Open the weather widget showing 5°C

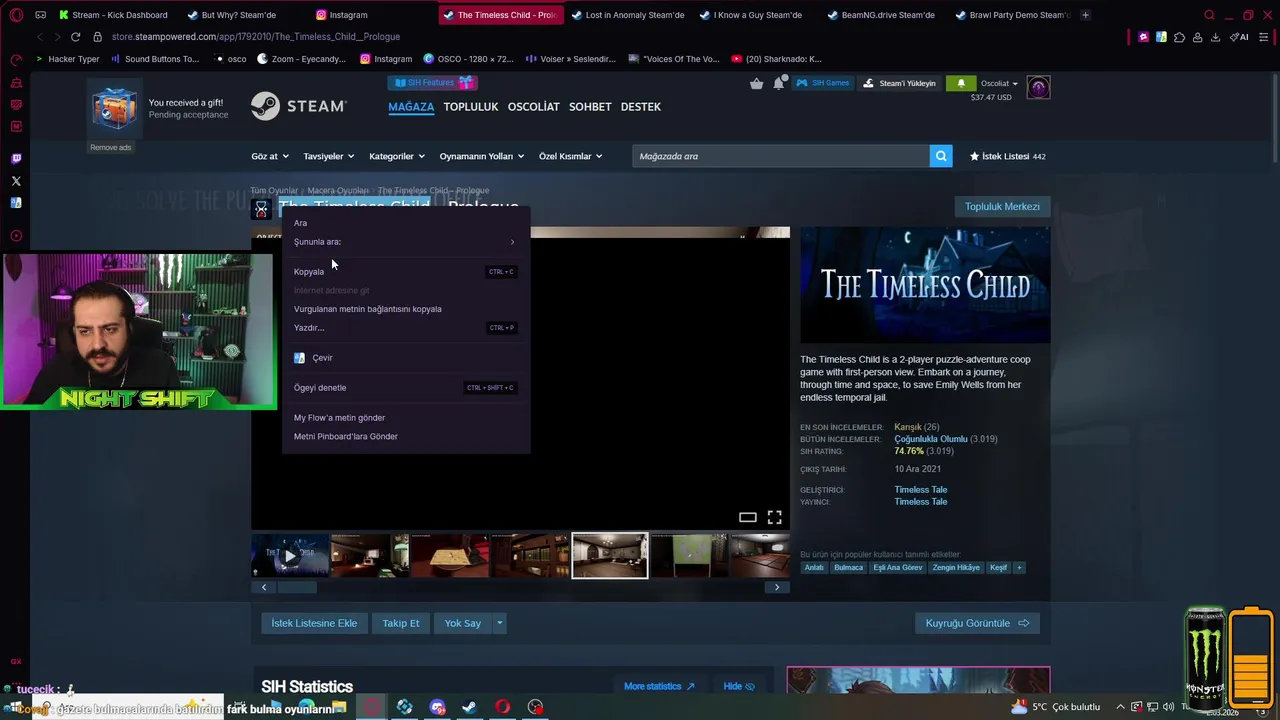coord(1055,707)
